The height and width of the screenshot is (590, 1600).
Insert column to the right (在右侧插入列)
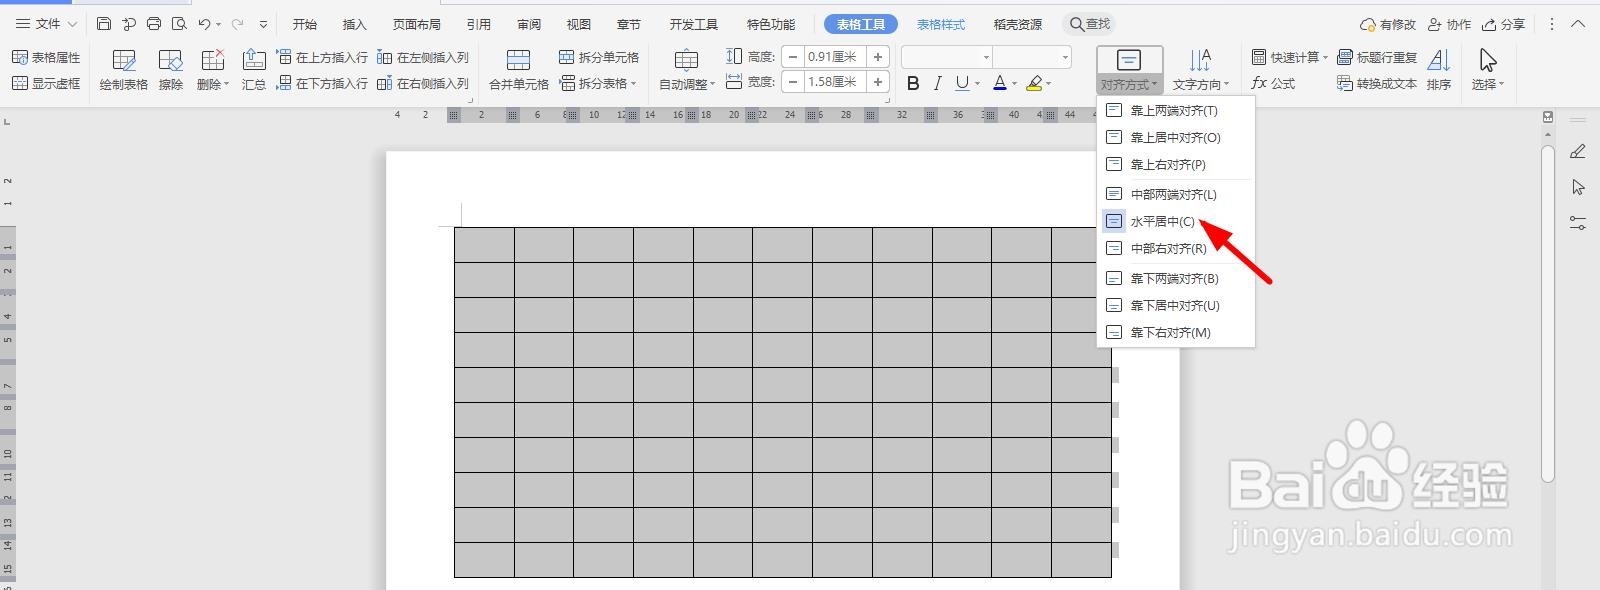tap(423, 84)
